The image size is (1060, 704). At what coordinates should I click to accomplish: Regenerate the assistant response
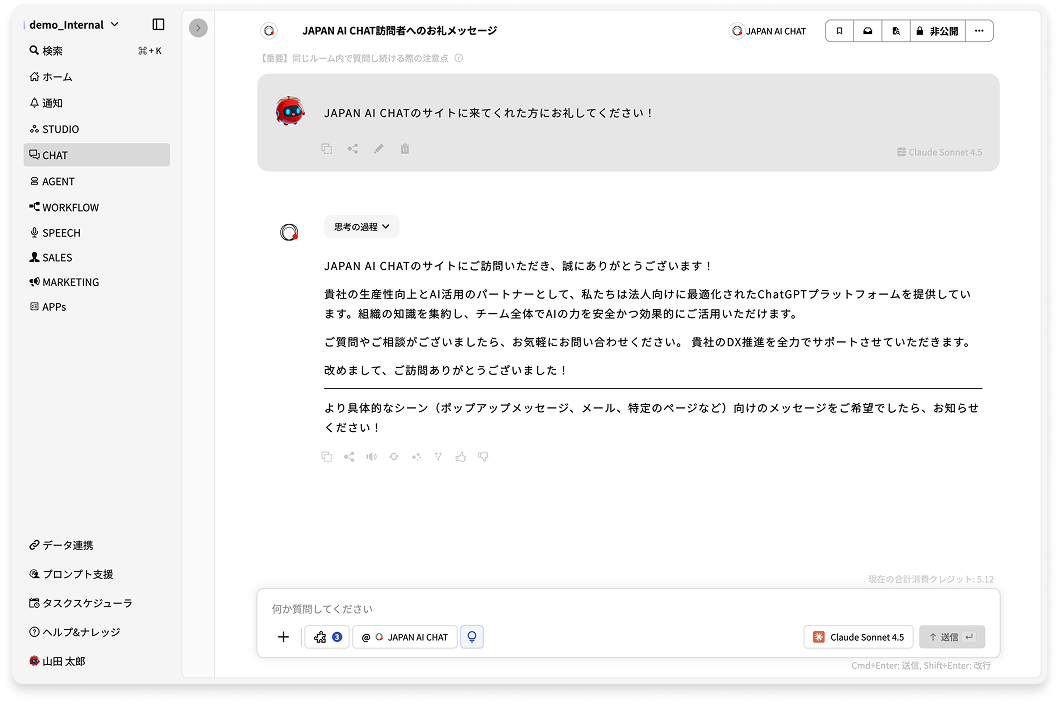pos(393,457)
